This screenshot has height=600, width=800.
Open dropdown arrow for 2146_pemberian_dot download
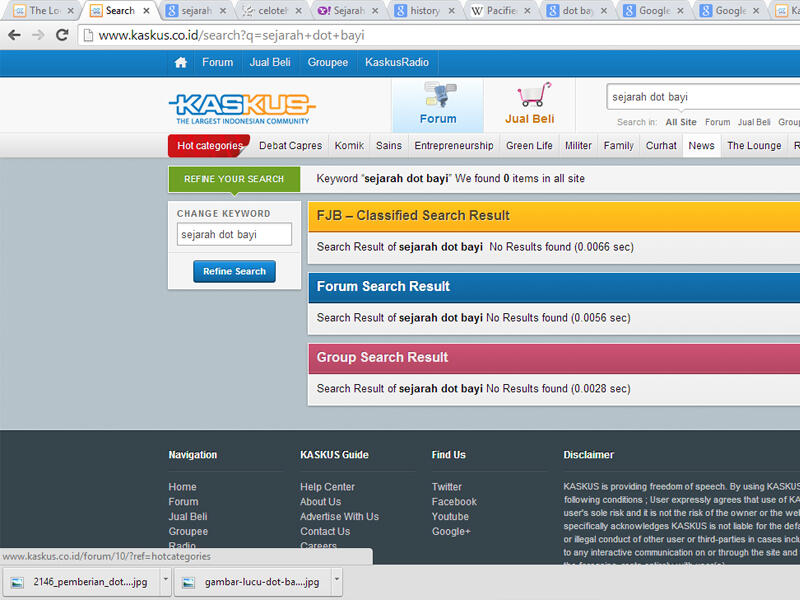165,580
